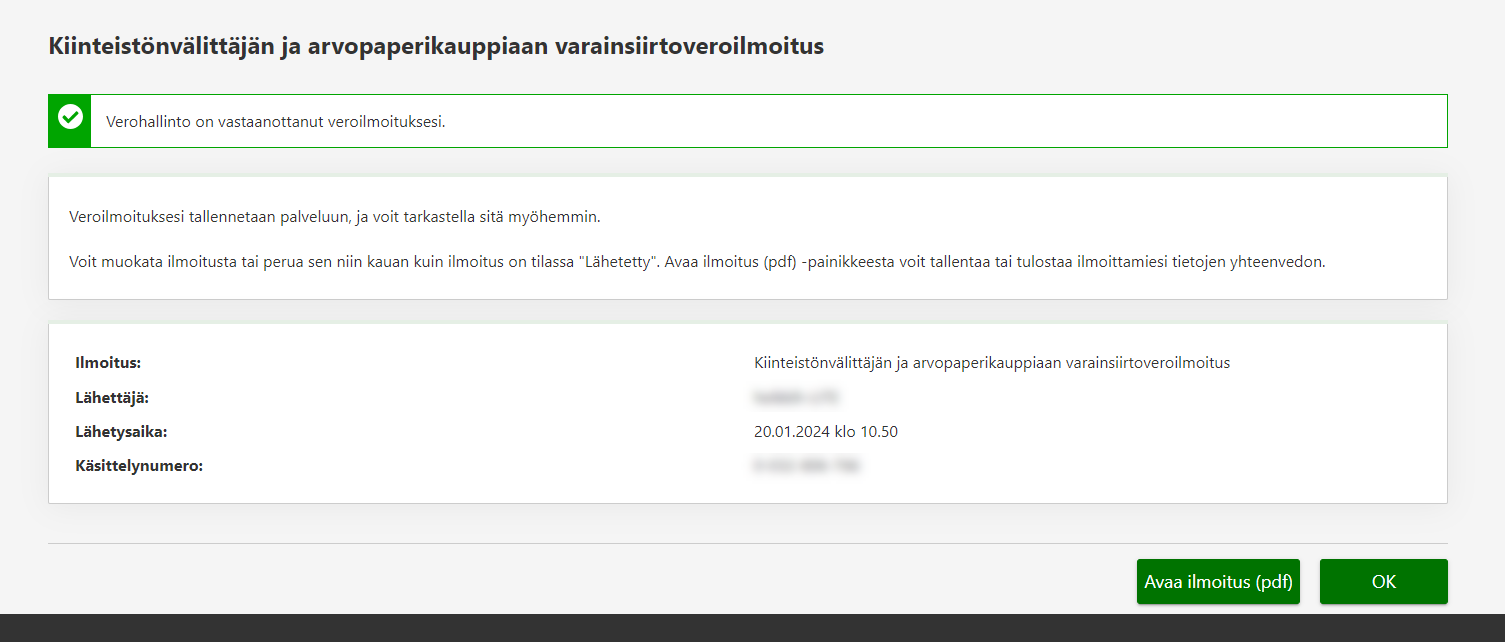
Task: Select the 'Lähettäjä:' field label
Action: click(112, 398)
